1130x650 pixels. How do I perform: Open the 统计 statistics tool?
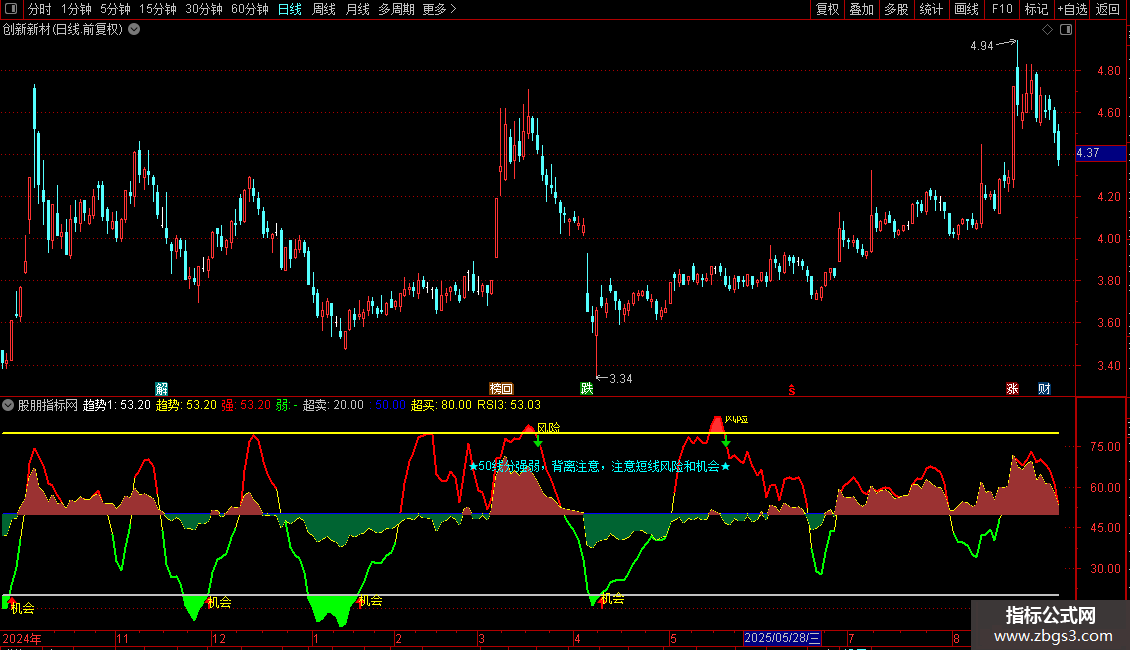pos(931,9)
